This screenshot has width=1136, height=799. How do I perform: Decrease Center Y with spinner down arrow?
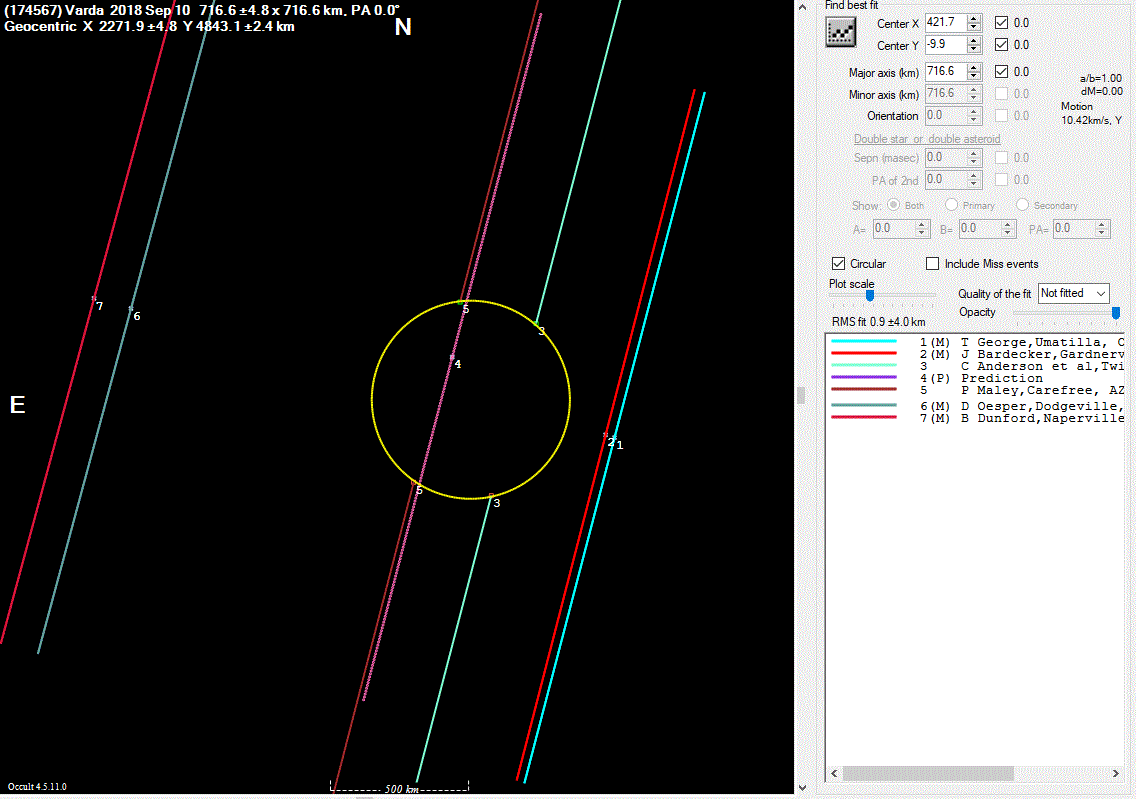point(974,49)
